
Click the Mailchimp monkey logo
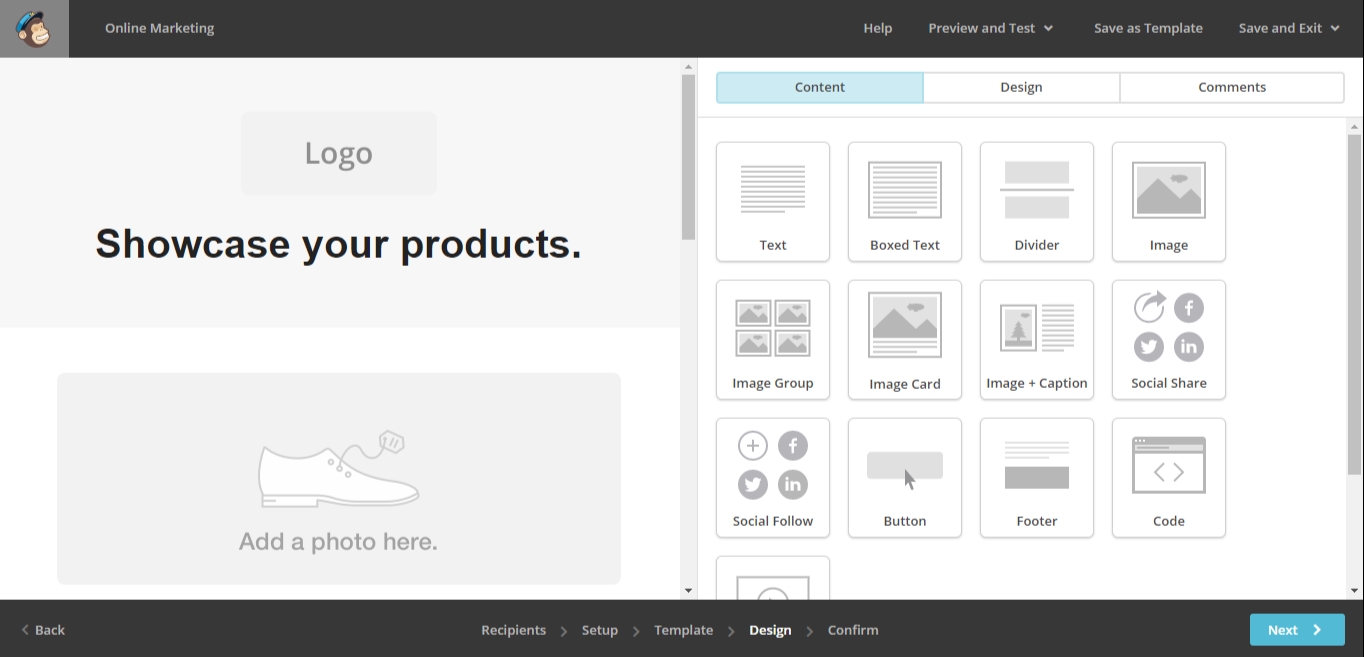(x=34, y=28)
